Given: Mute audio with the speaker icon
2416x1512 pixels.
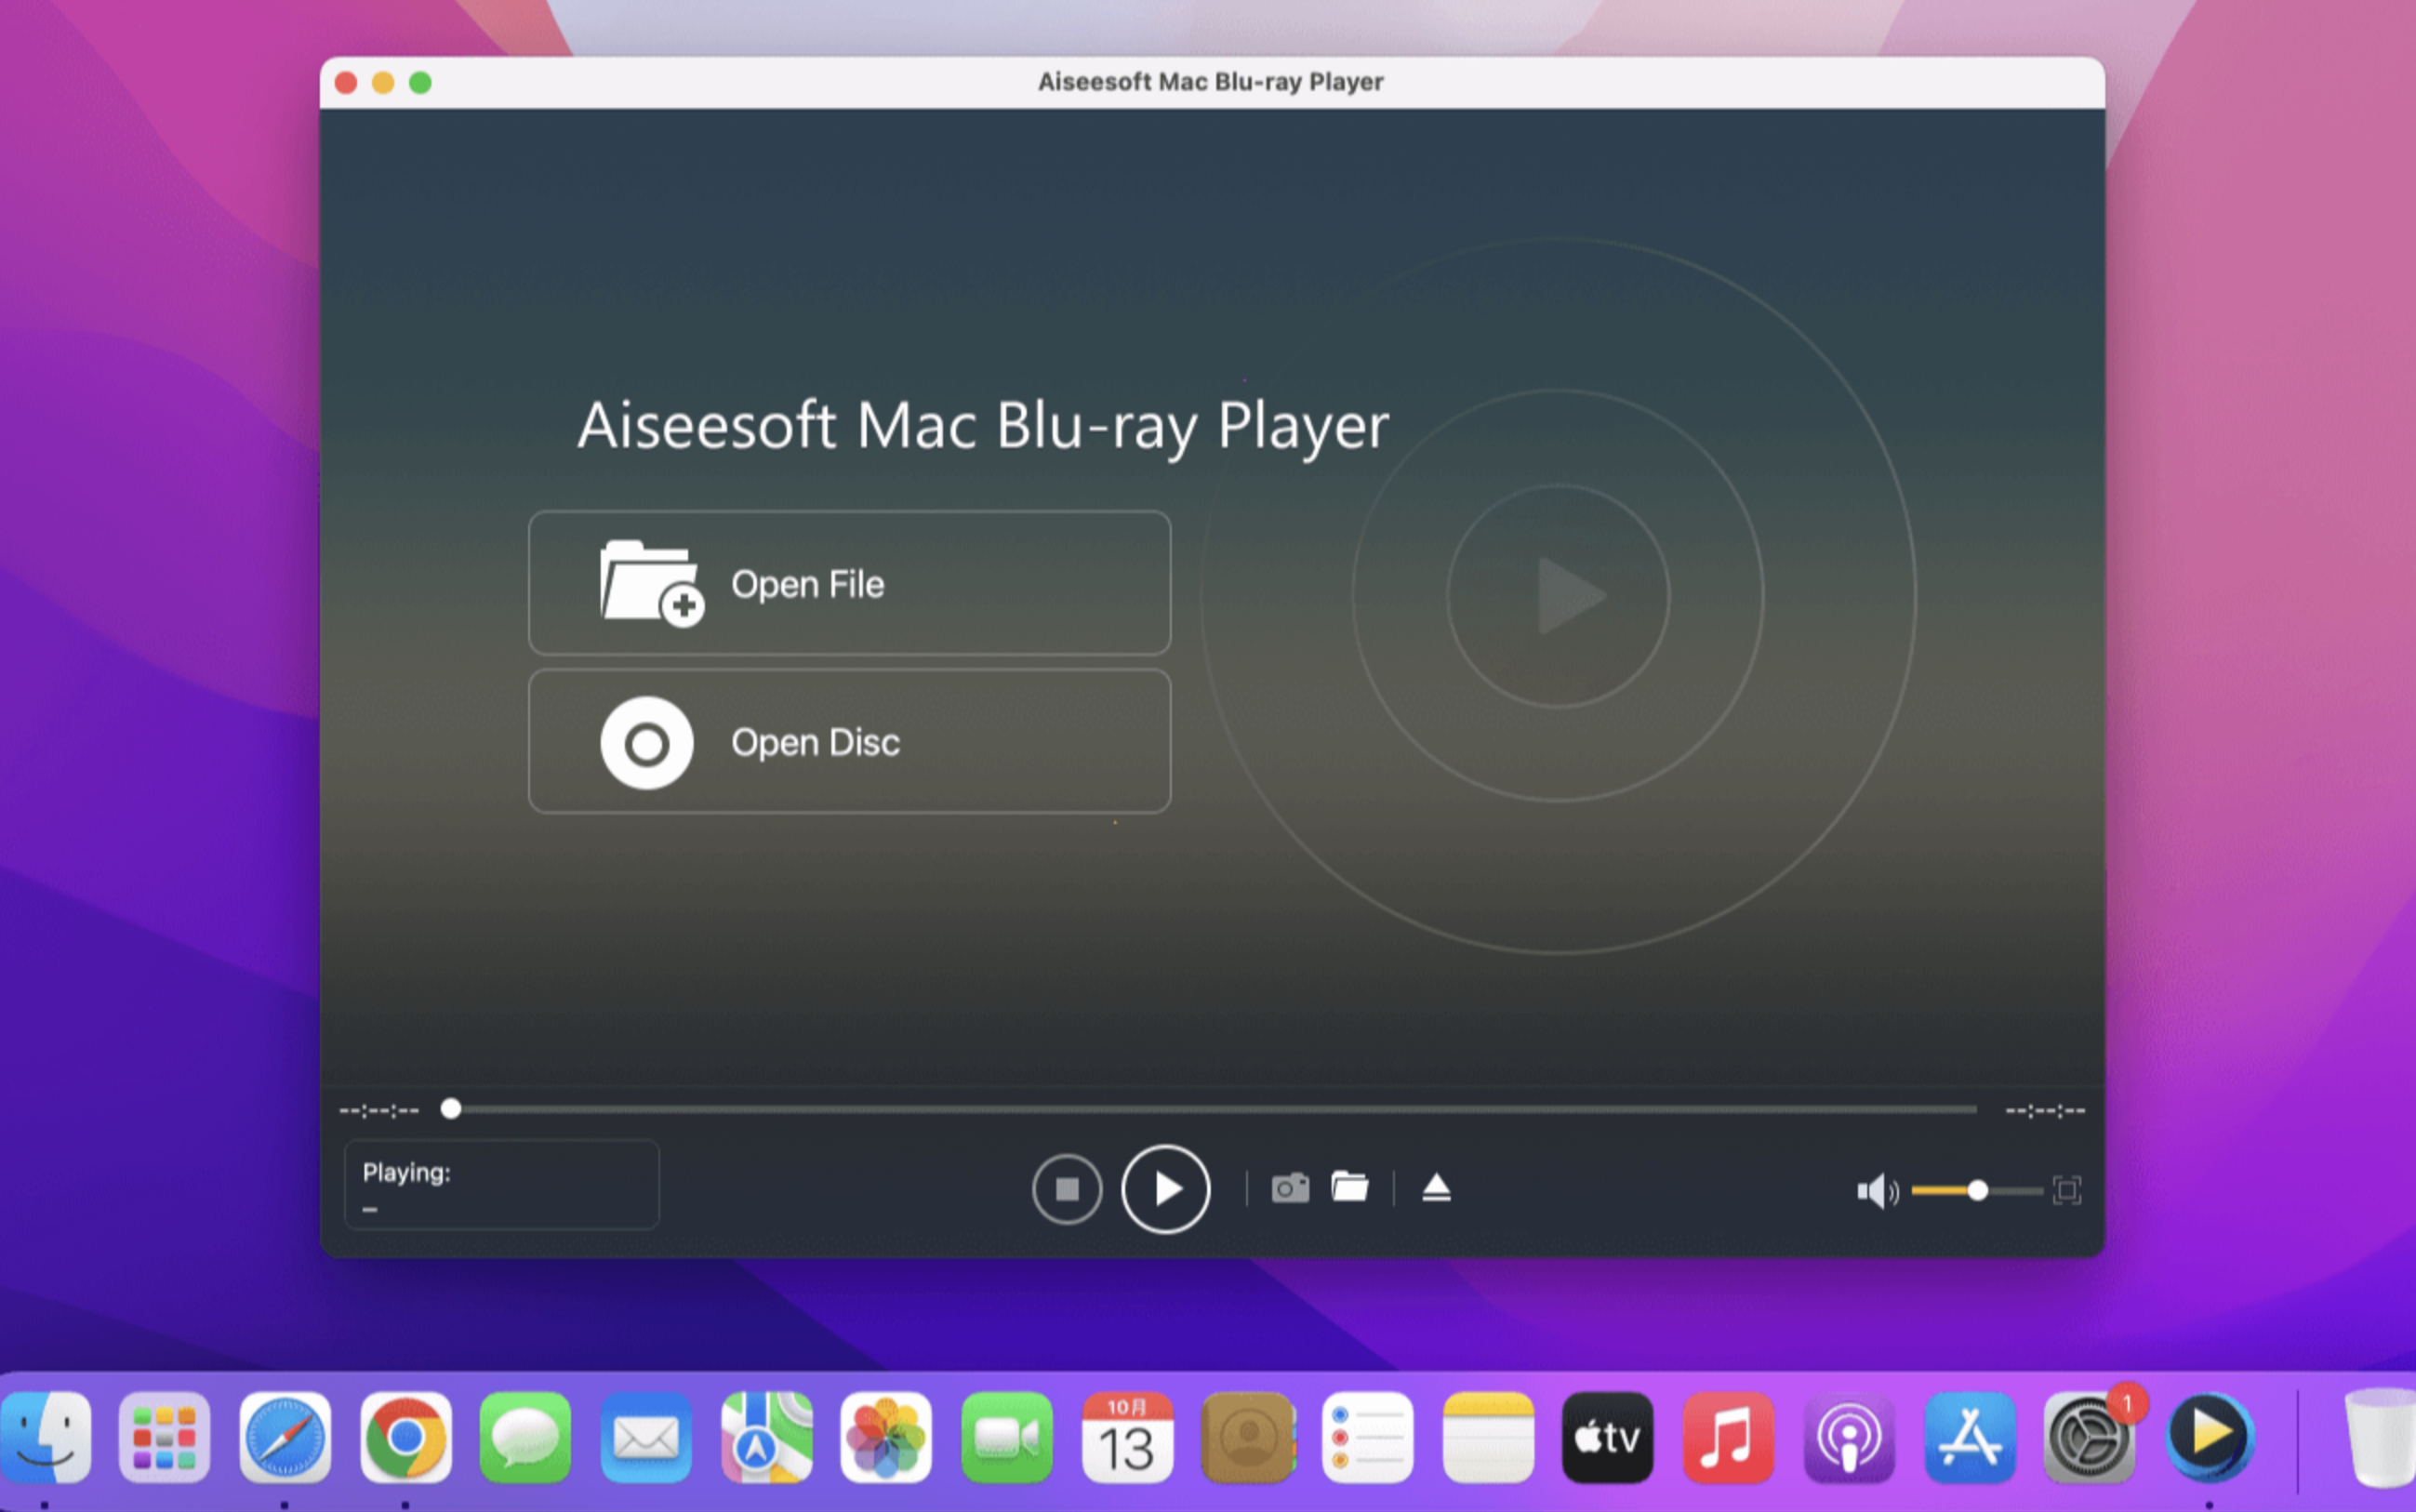Looking at the screenshot, I should coord(1877,1191).
